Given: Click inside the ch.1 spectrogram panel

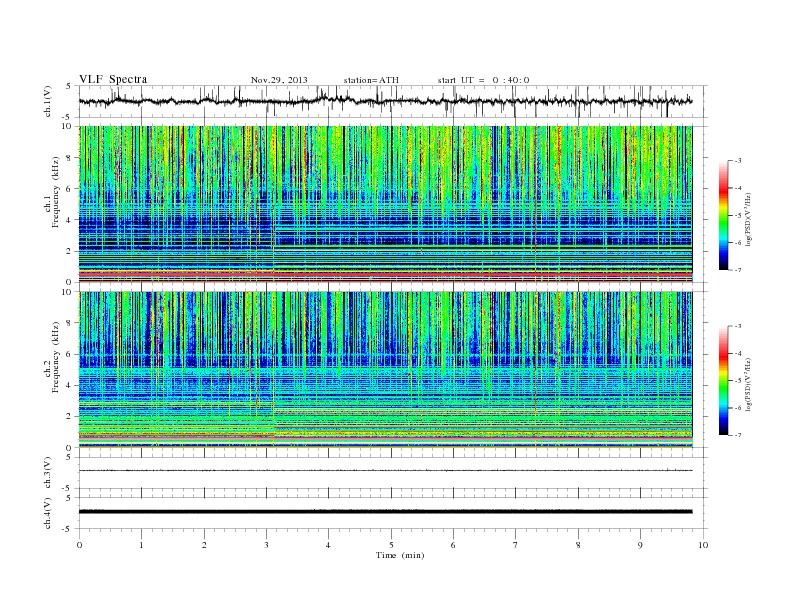Looking at the screenshot, I should pyautogui.click(x=385, y=204).
